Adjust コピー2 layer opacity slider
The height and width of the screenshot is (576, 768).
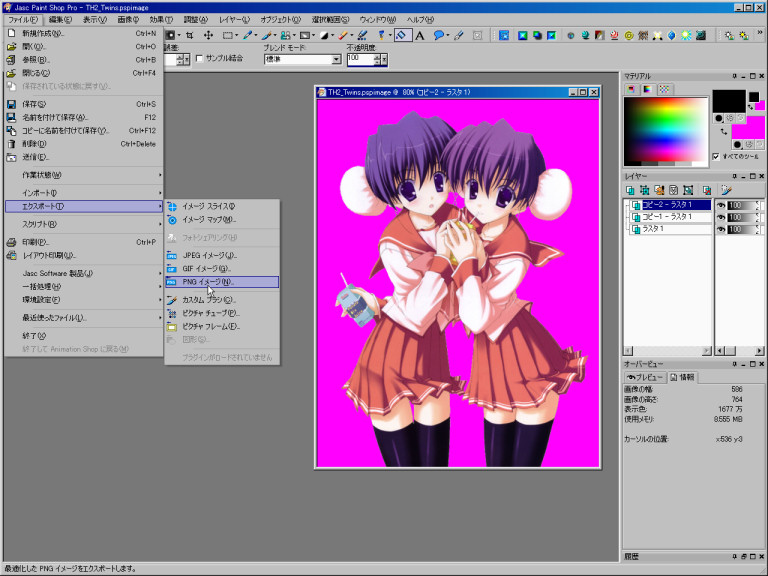743,205
